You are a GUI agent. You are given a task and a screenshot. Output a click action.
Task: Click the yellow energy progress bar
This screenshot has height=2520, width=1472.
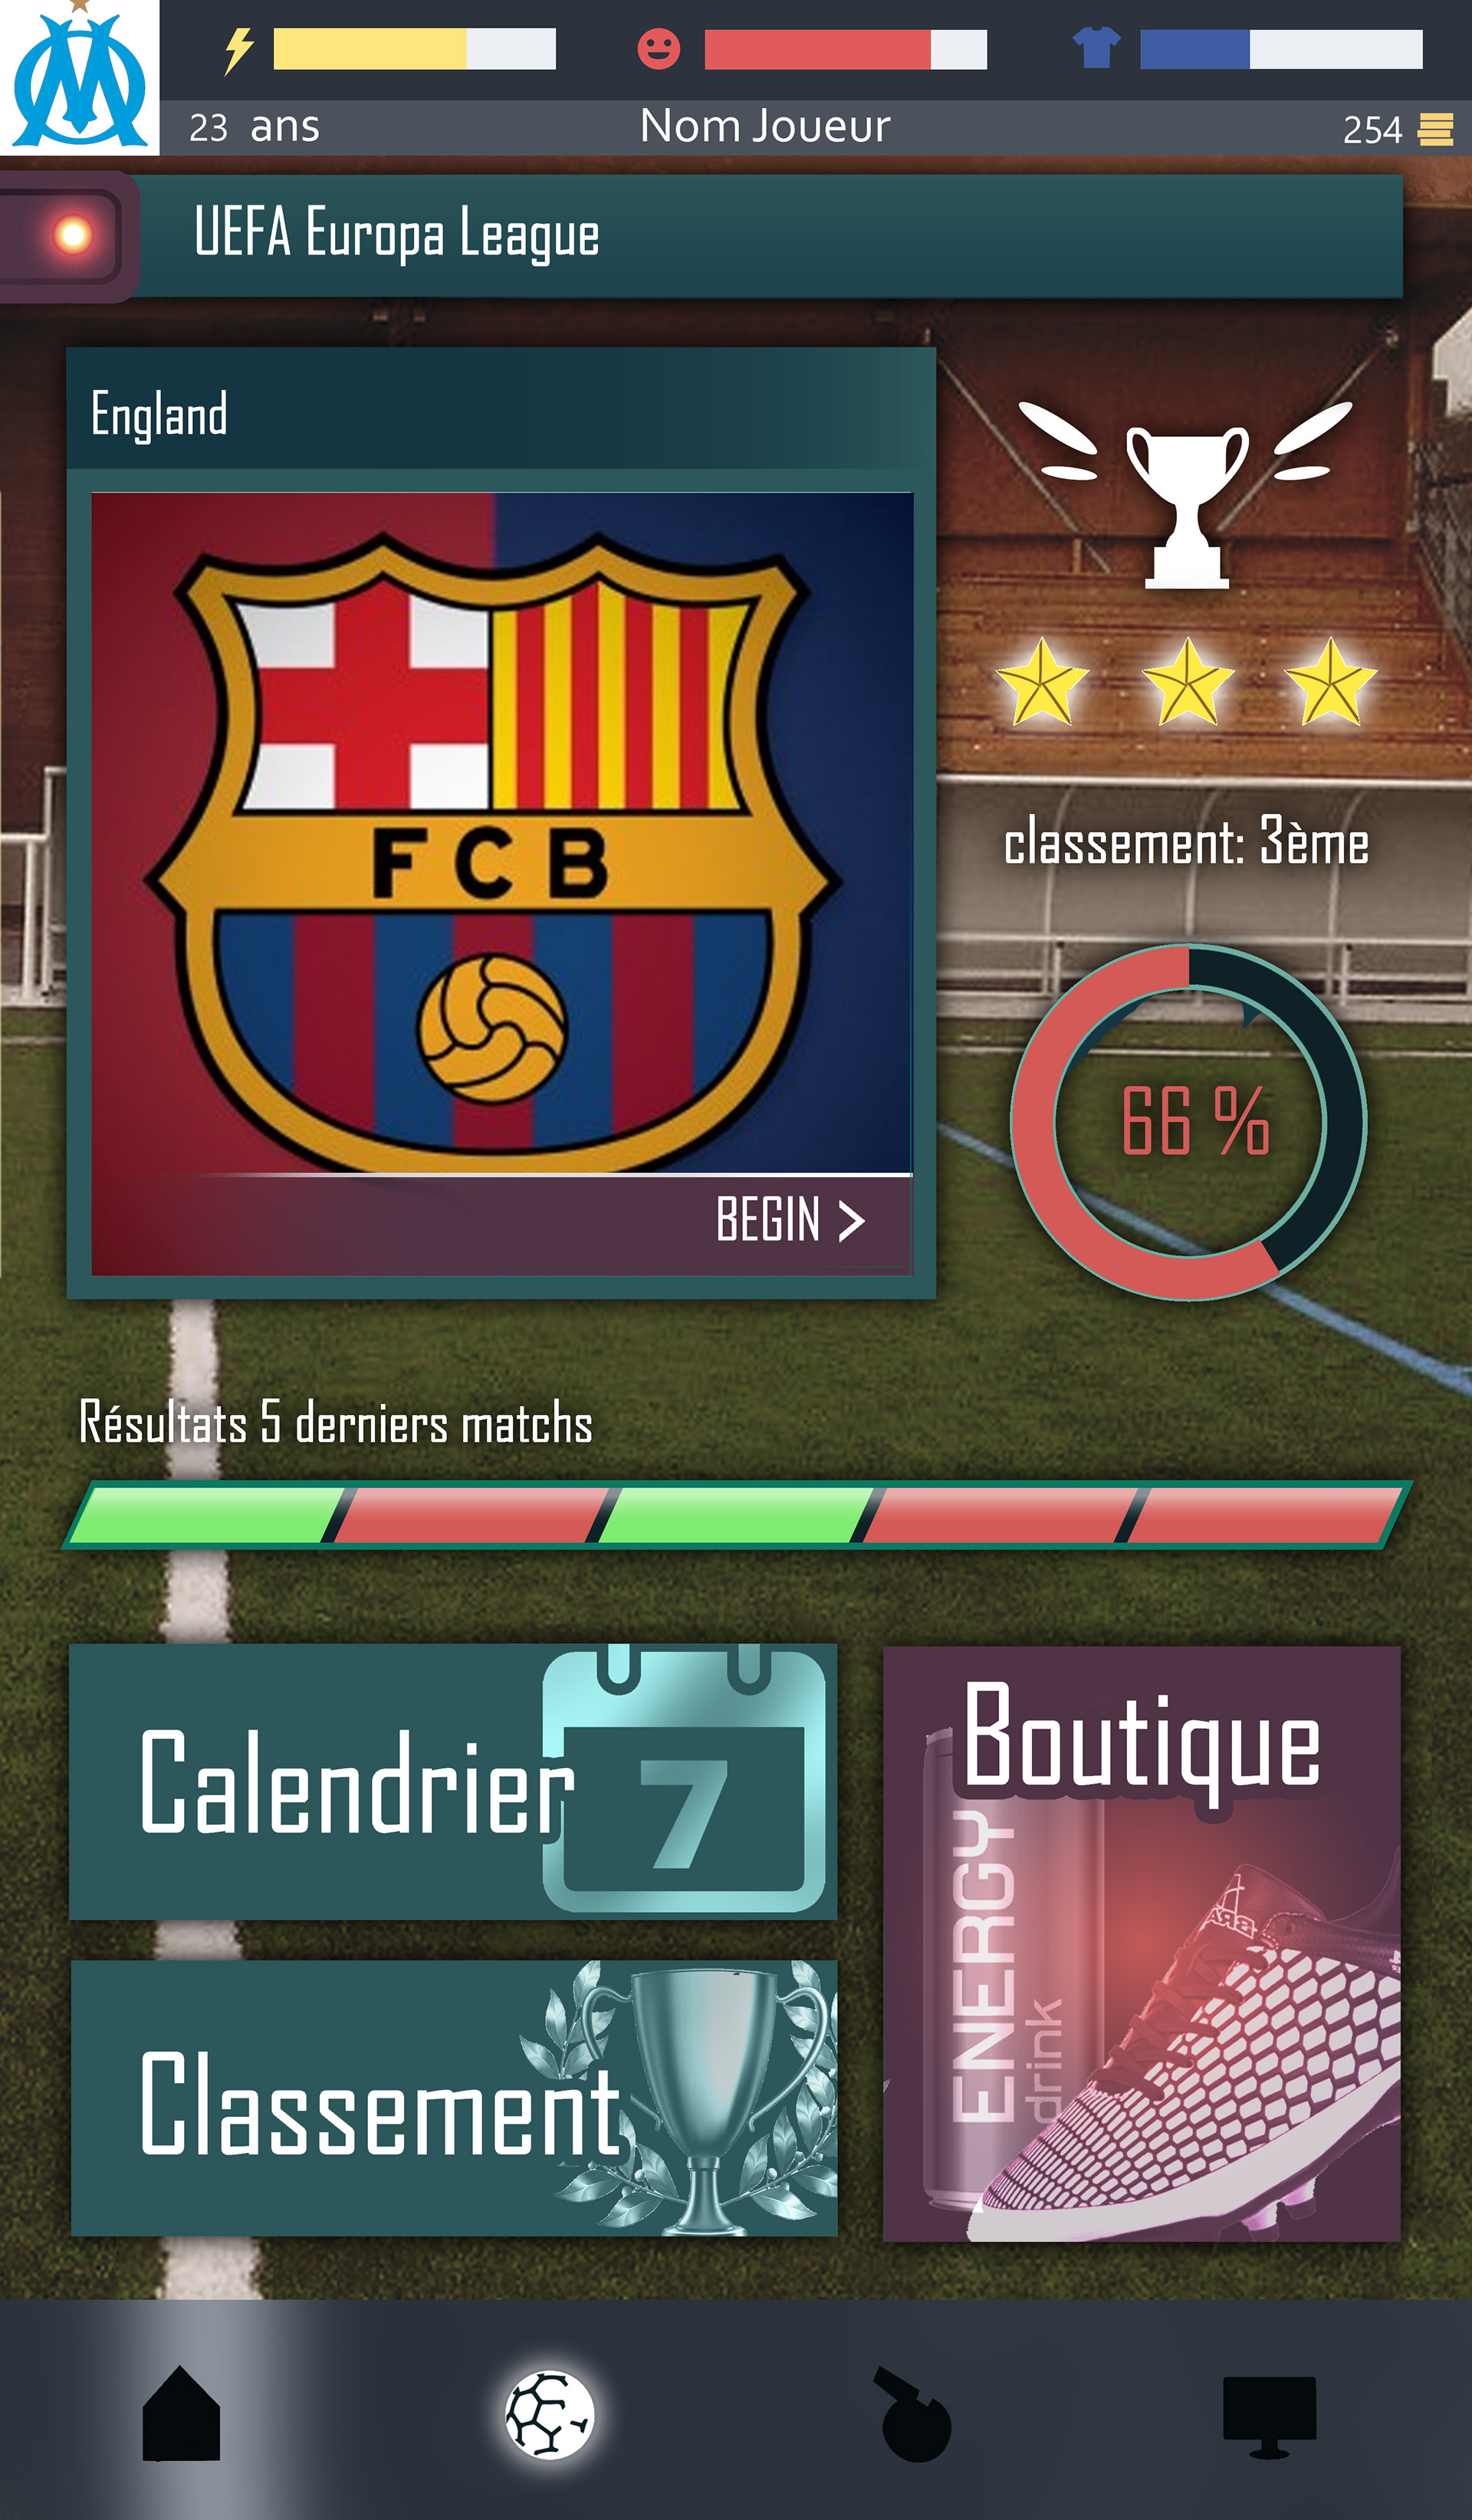(414, 48)
